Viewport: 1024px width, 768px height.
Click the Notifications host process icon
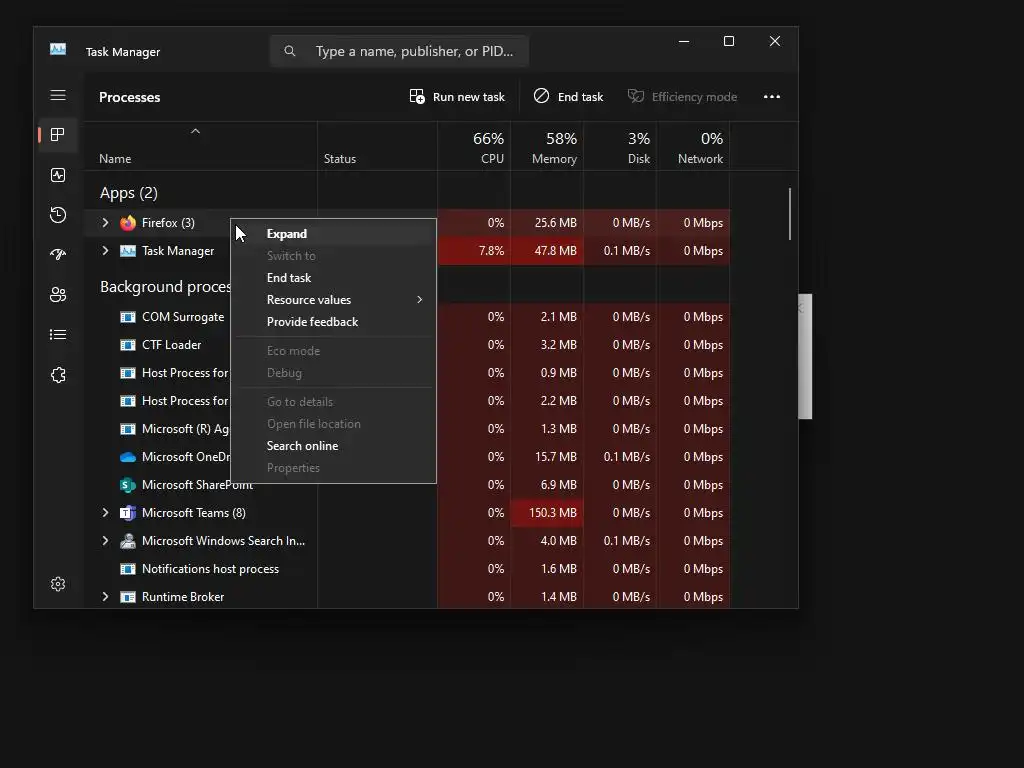pos(128,569)
